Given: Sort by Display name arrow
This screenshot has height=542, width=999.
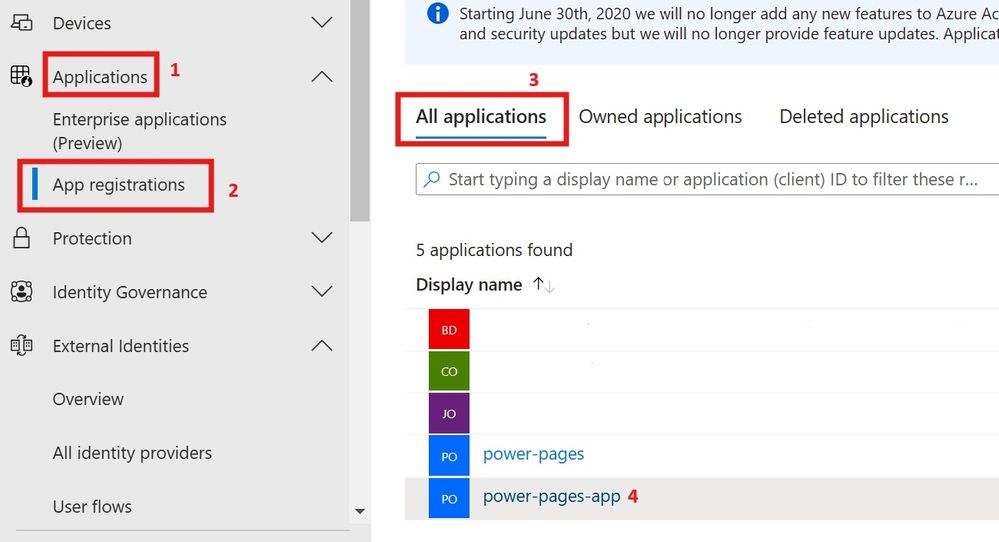Looking at the screenshot, I should click(x=543, y=285).
